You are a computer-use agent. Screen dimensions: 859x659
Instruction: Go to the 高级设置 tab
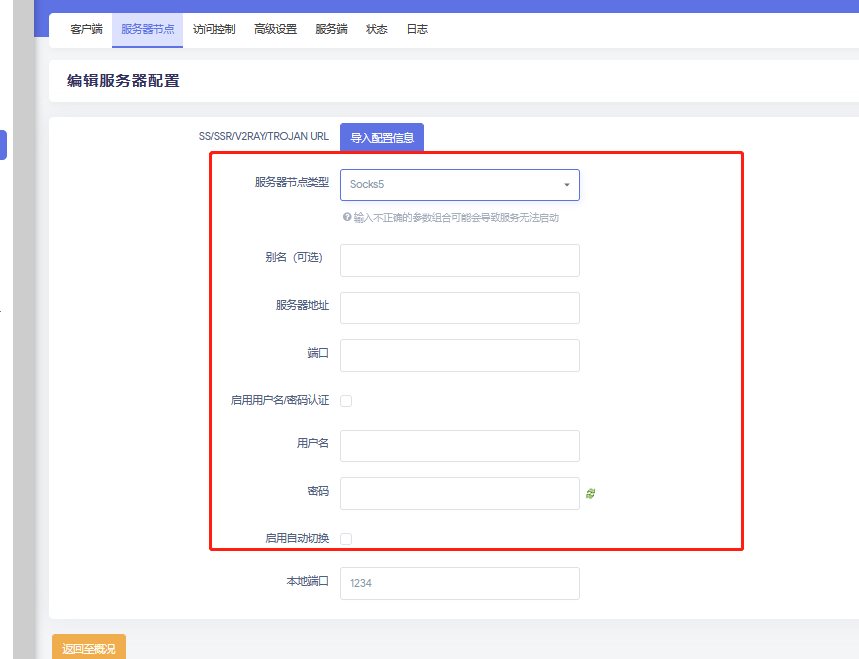[275, 29]
